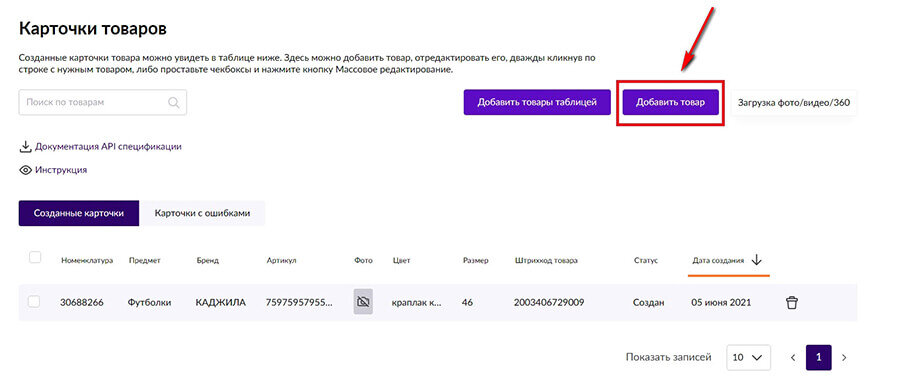Image resolution: width=900 pixels, height=381 pixels.
Task: Click the eye icon next to Инструкция
Action: click(x=25, y=170)
